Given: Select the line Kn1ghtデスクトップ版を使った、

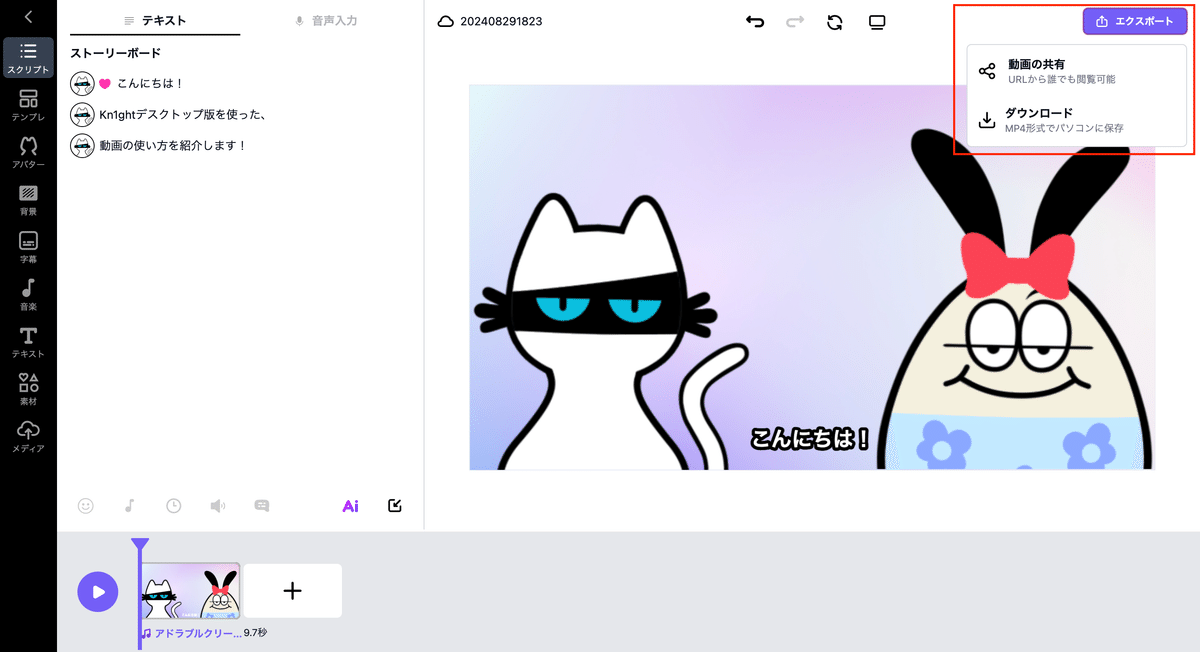Looking at the screenshot, I should [182, 114].
